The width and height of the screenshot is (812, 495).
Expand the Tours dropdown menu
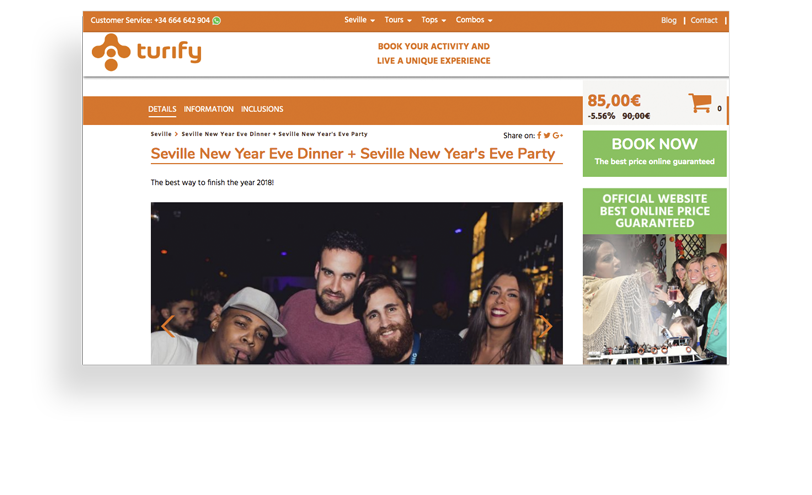tap(398, 20)
